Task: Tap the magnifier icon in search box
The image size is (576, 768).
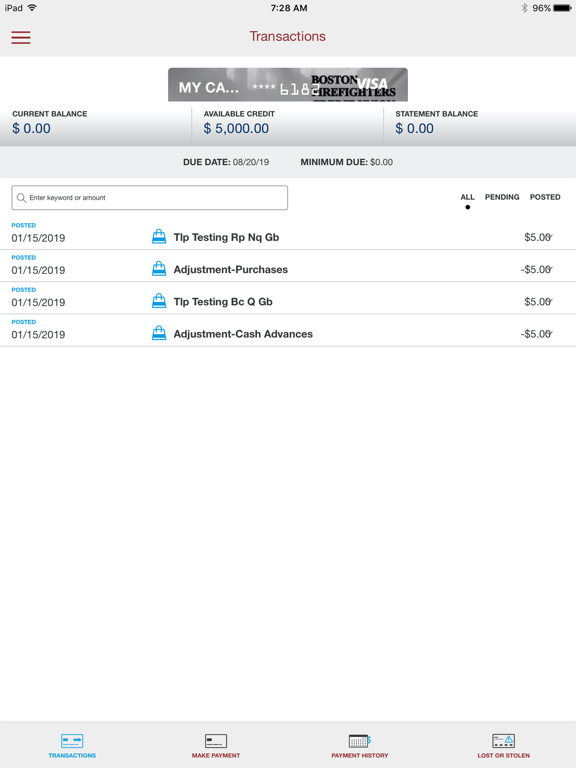Action: click(x=21, y=198)
